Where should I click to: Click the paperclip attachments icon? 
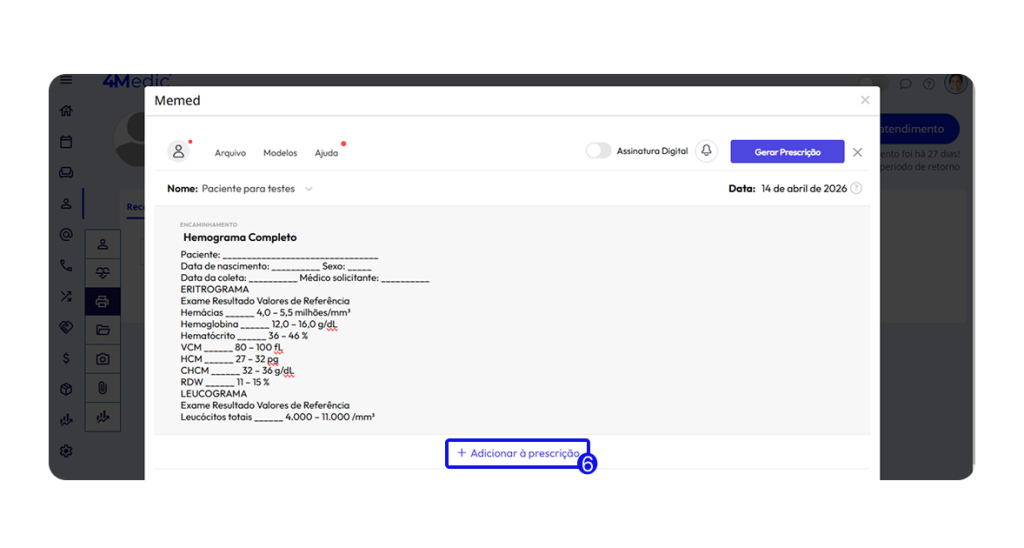pyautogui.click(x=102, y=387)
